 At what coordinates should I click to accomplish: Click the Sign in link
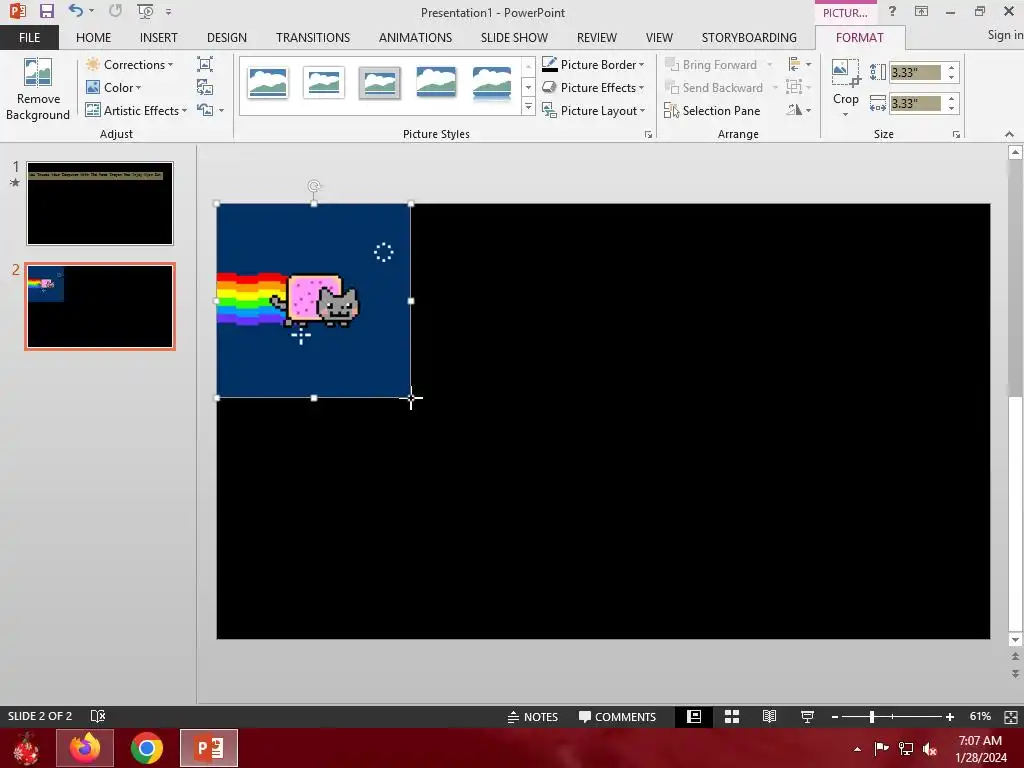pyautogui.click(x=1005, y=35)
